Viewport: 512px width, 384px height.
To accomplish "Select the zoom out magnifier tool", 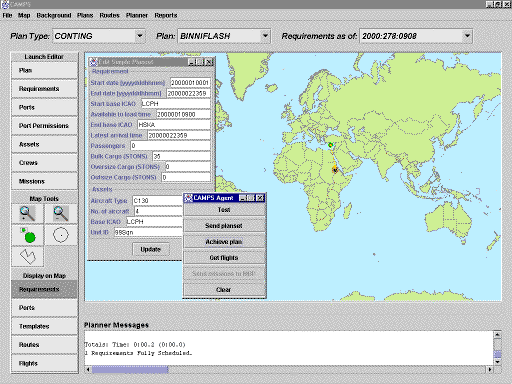I will point(61,213).
